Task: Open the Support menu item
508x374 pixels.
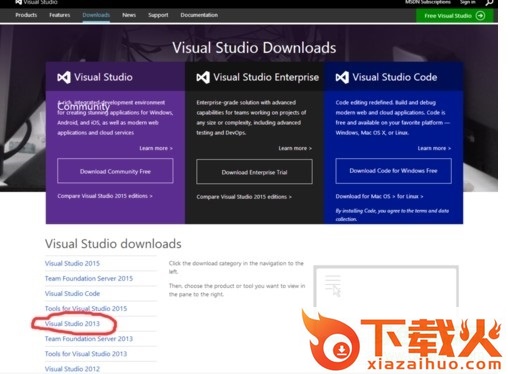Action: pyautogui.click(x=158, y=15)
